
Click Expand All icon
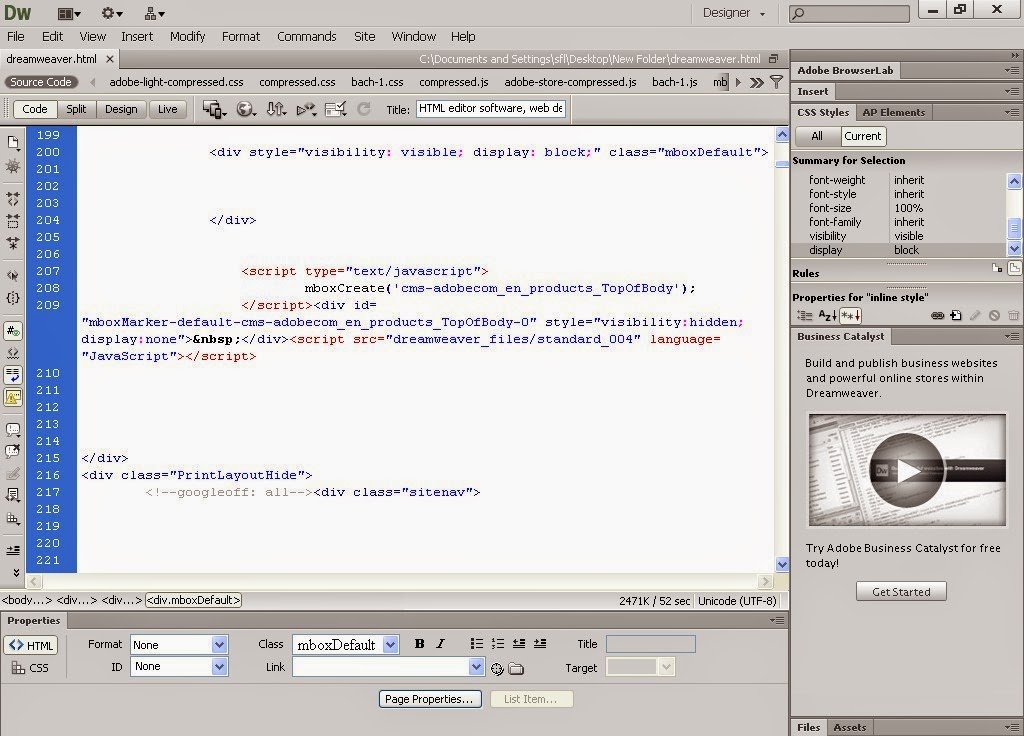[x=13, y=244]
